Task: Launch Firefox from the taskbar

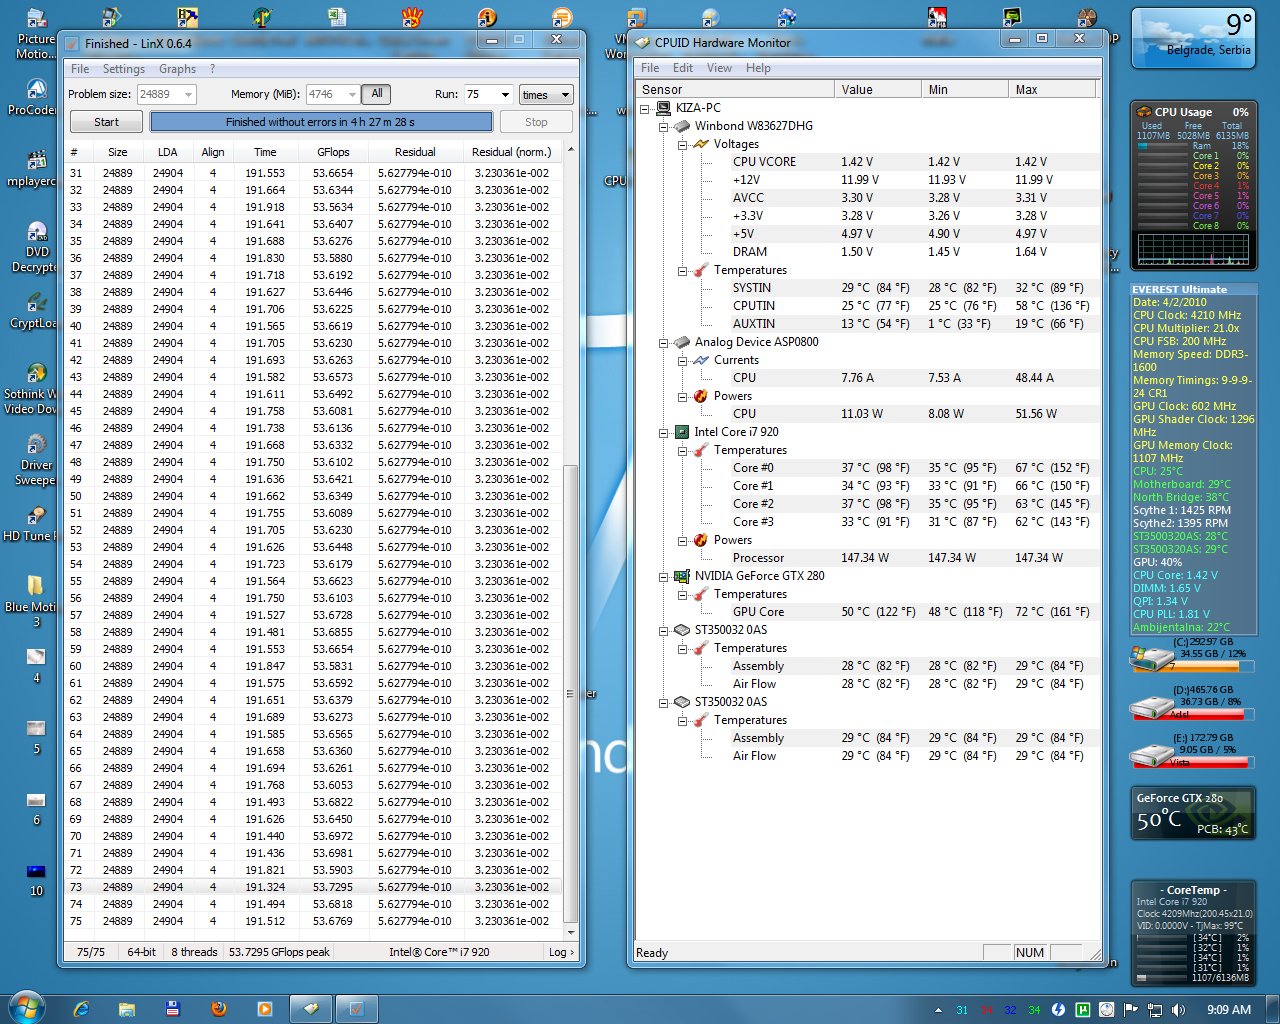Action: [219, 1009]
